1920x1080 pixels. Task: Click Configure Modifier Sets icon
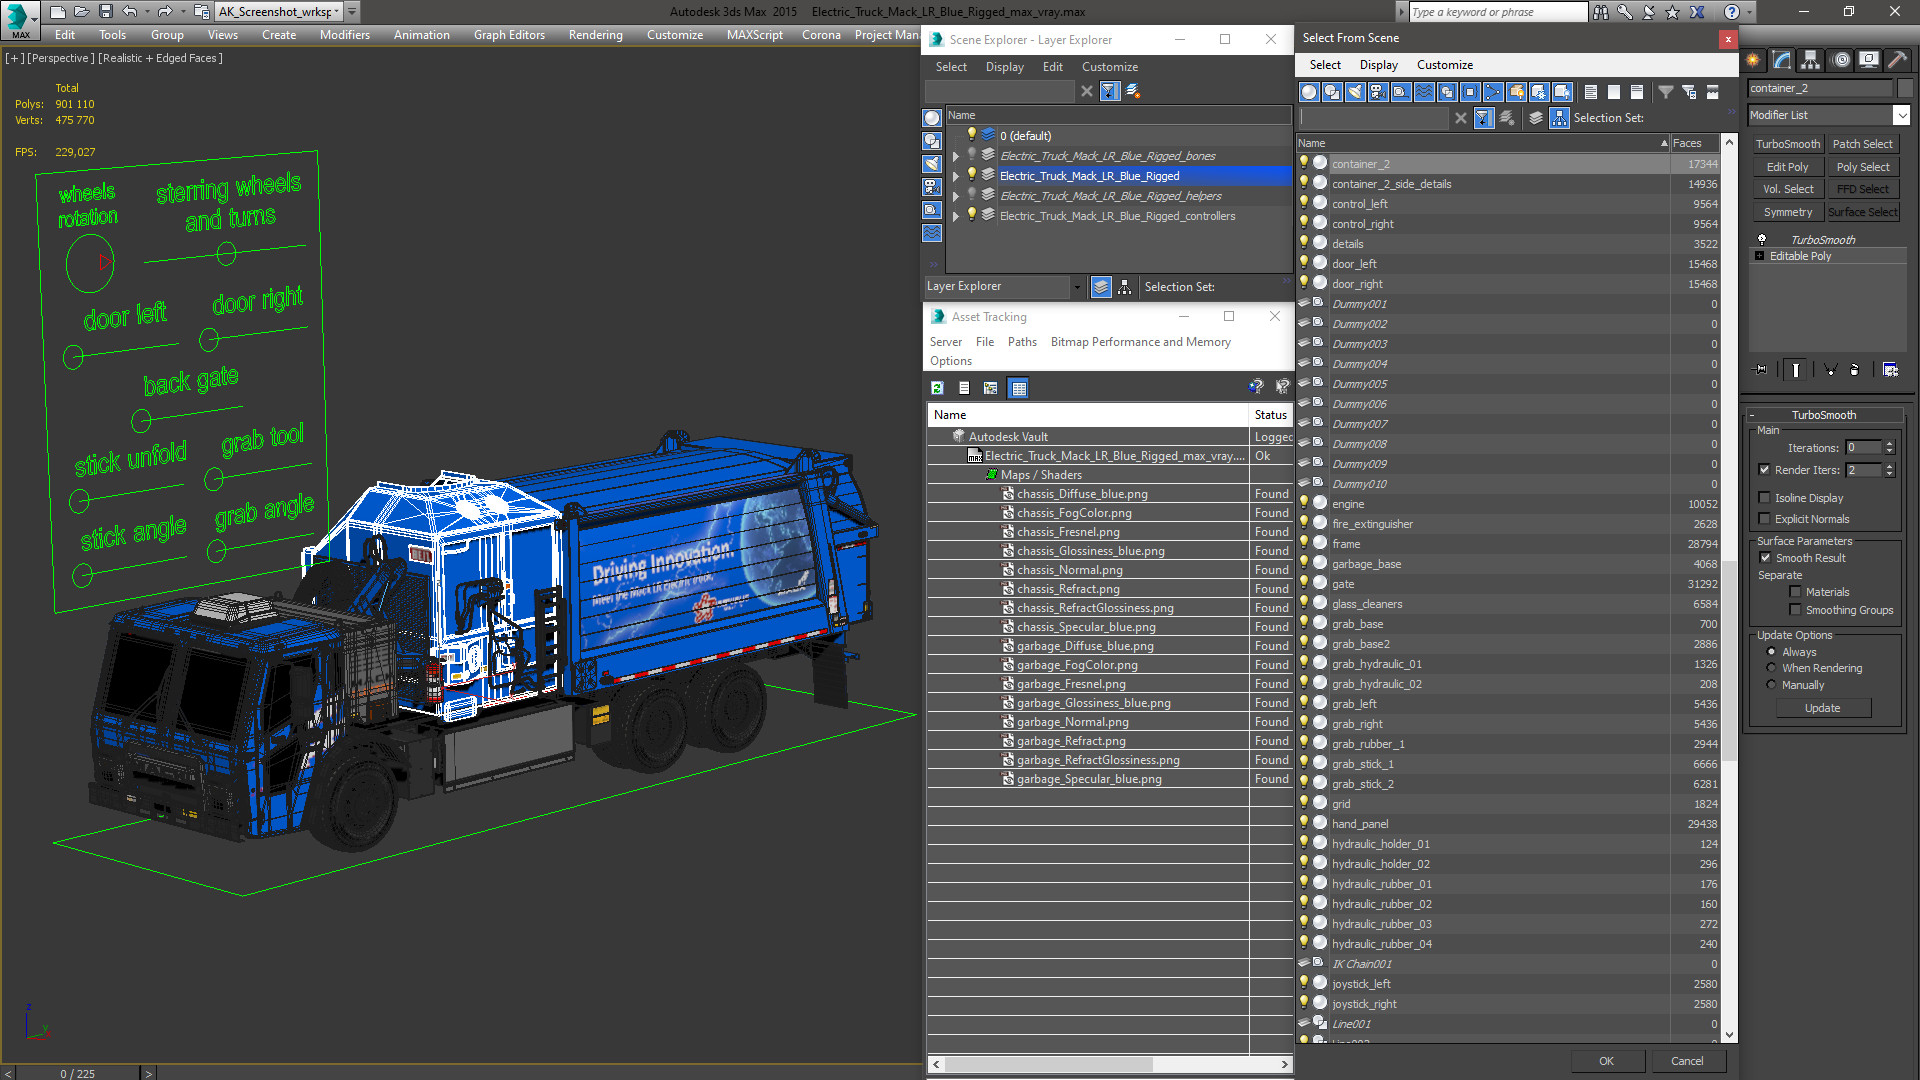coord(1890,370)
